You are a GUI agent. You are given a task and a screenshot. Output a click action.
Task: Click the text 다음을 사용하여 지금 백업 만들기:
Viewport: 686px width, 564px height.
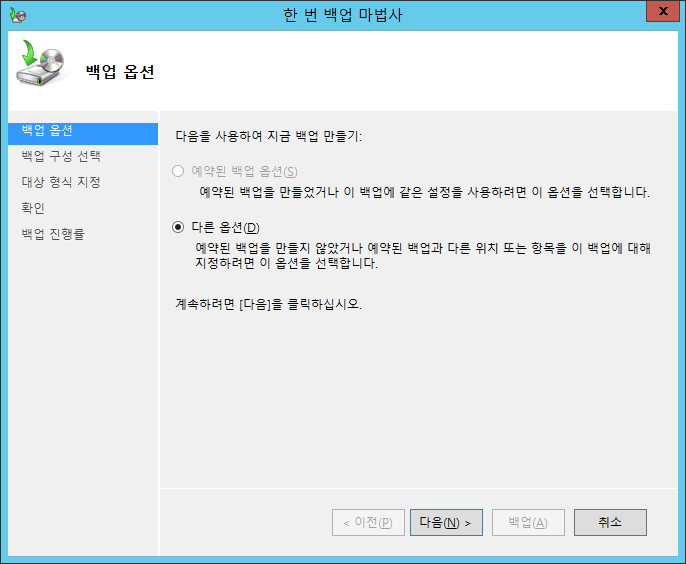pos(269,137)
